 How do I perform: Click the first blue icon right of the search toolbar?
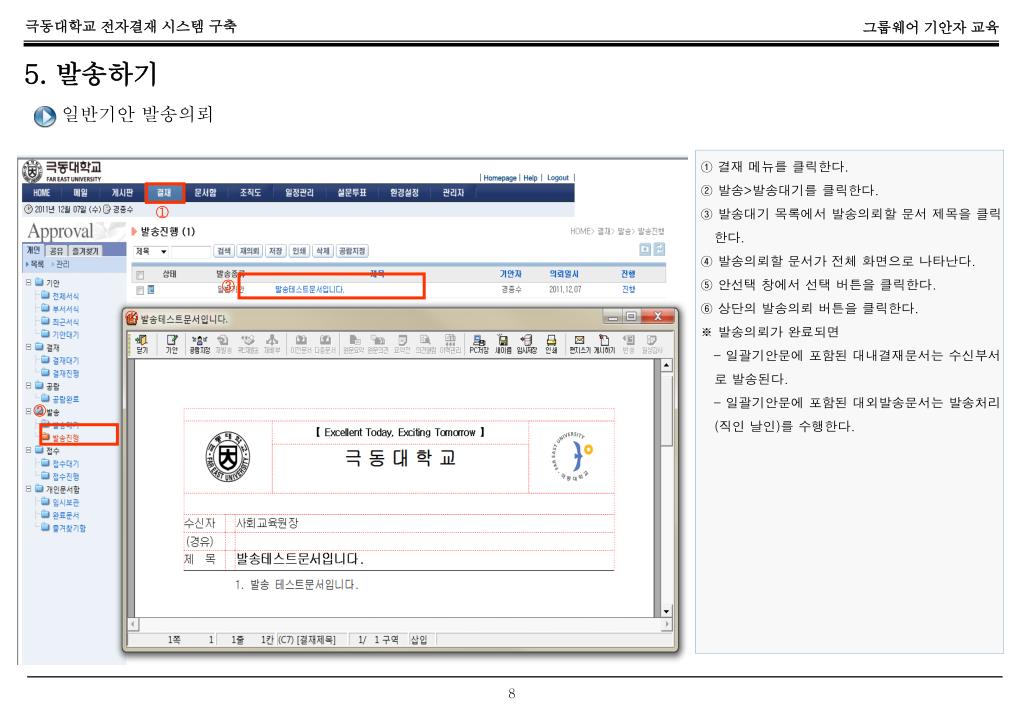pyautogui.click(x=645, y=249)
